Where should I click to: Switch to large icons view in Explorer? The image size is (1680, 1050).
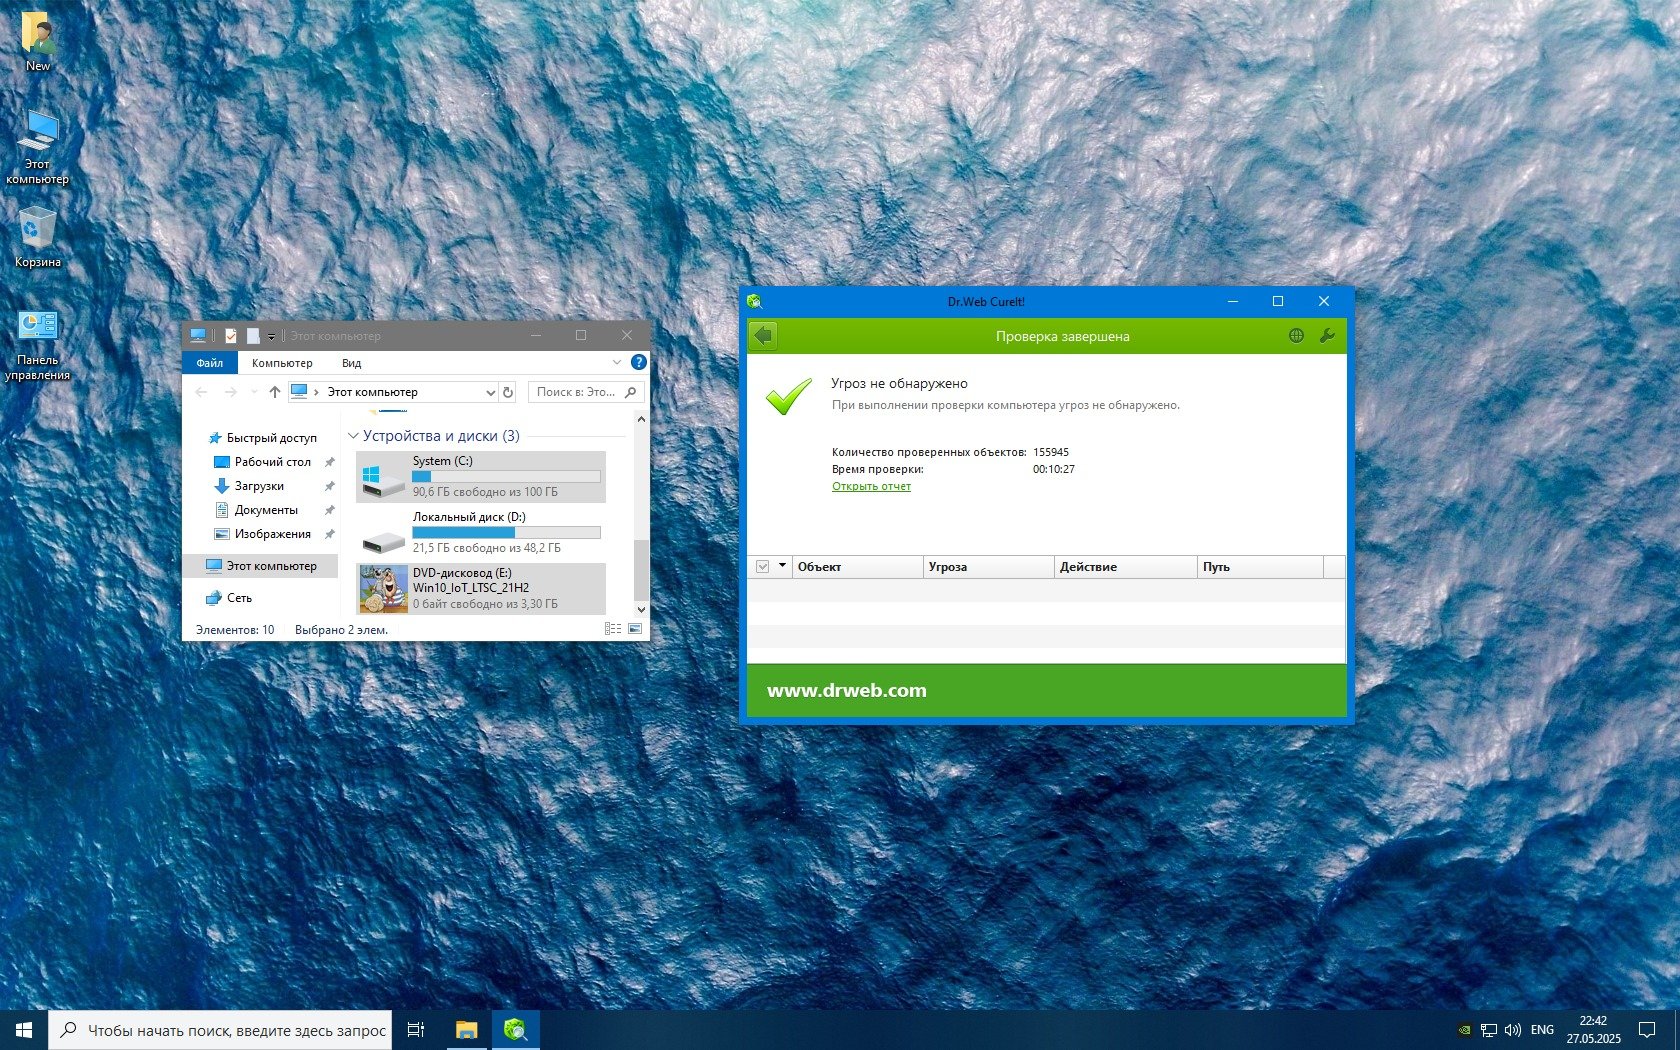tap(635, 629)
